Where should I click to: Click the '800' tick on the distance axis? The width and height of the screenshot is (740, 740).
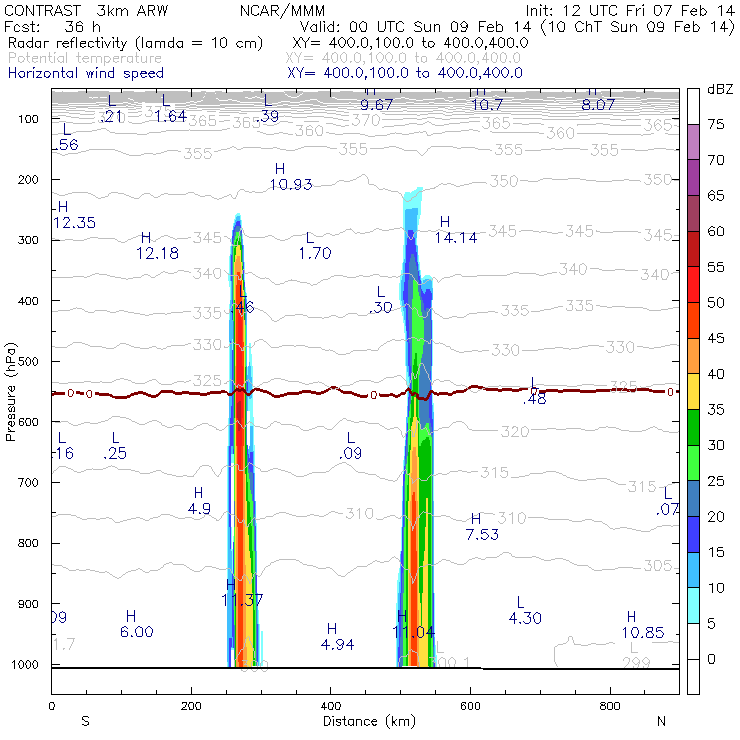[x=610, y=706]
